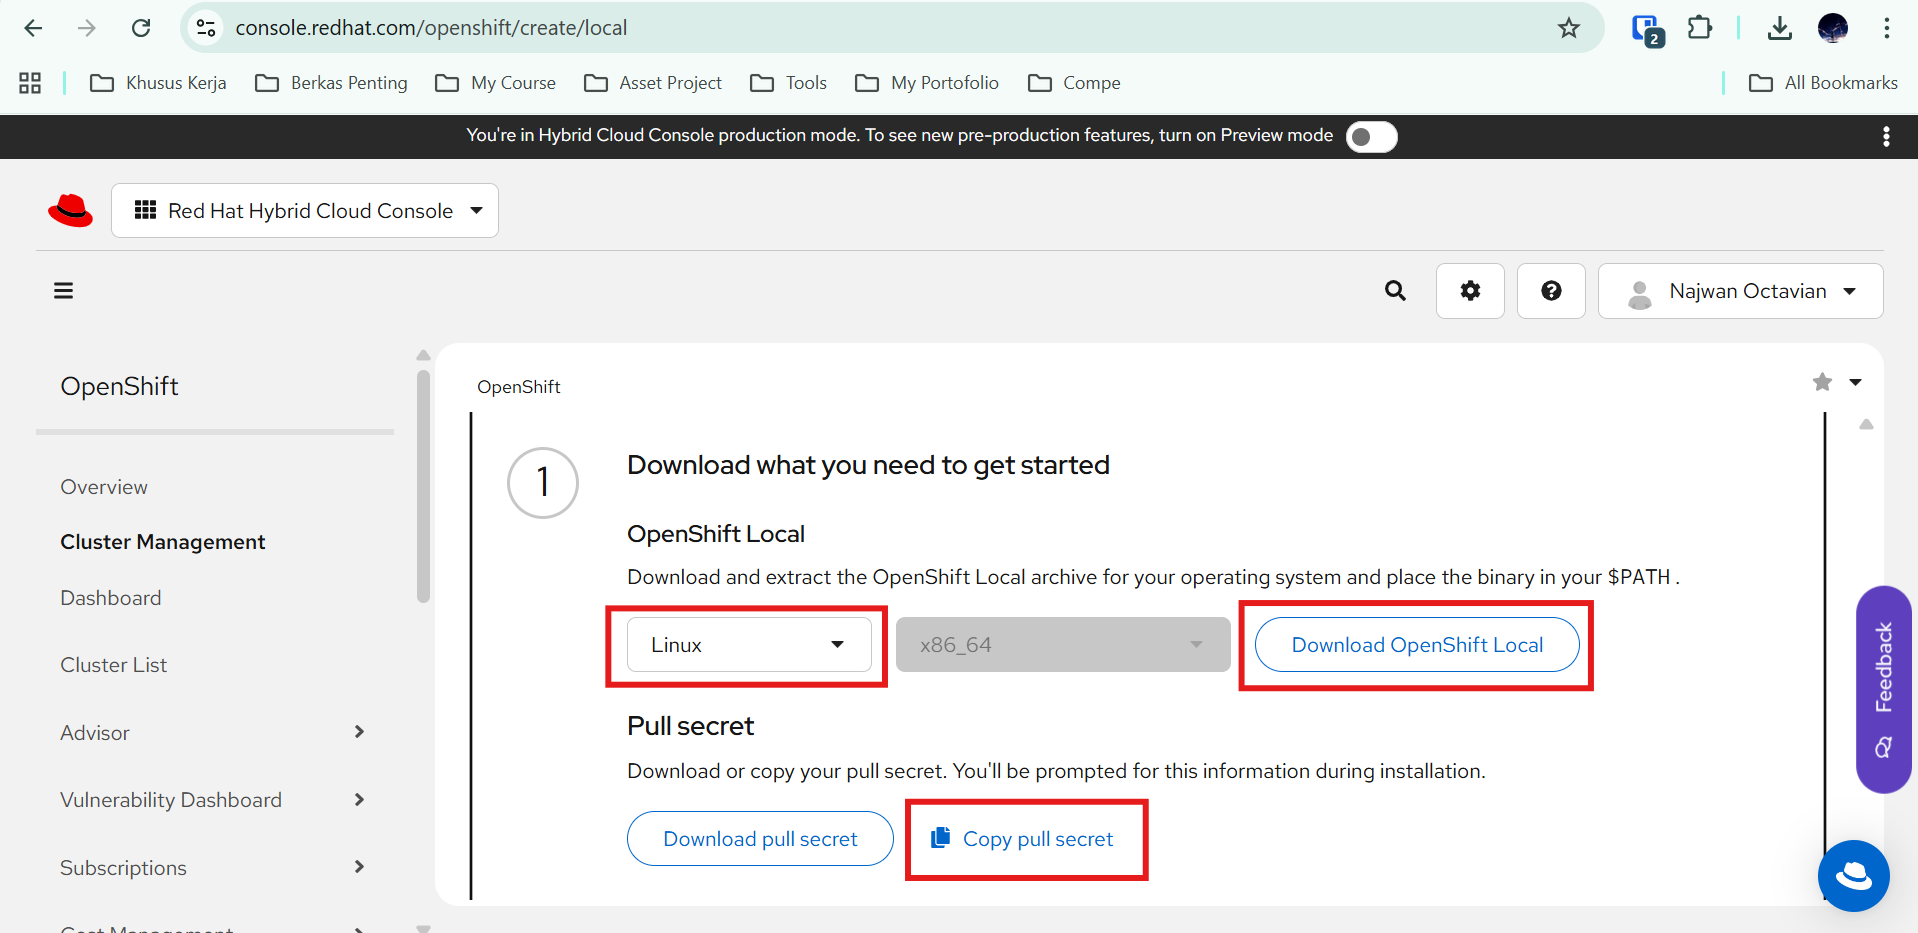Open the hamburger navigation menu
The width and height of the screenshot is (1918, 933).
[x=64, y=291]
